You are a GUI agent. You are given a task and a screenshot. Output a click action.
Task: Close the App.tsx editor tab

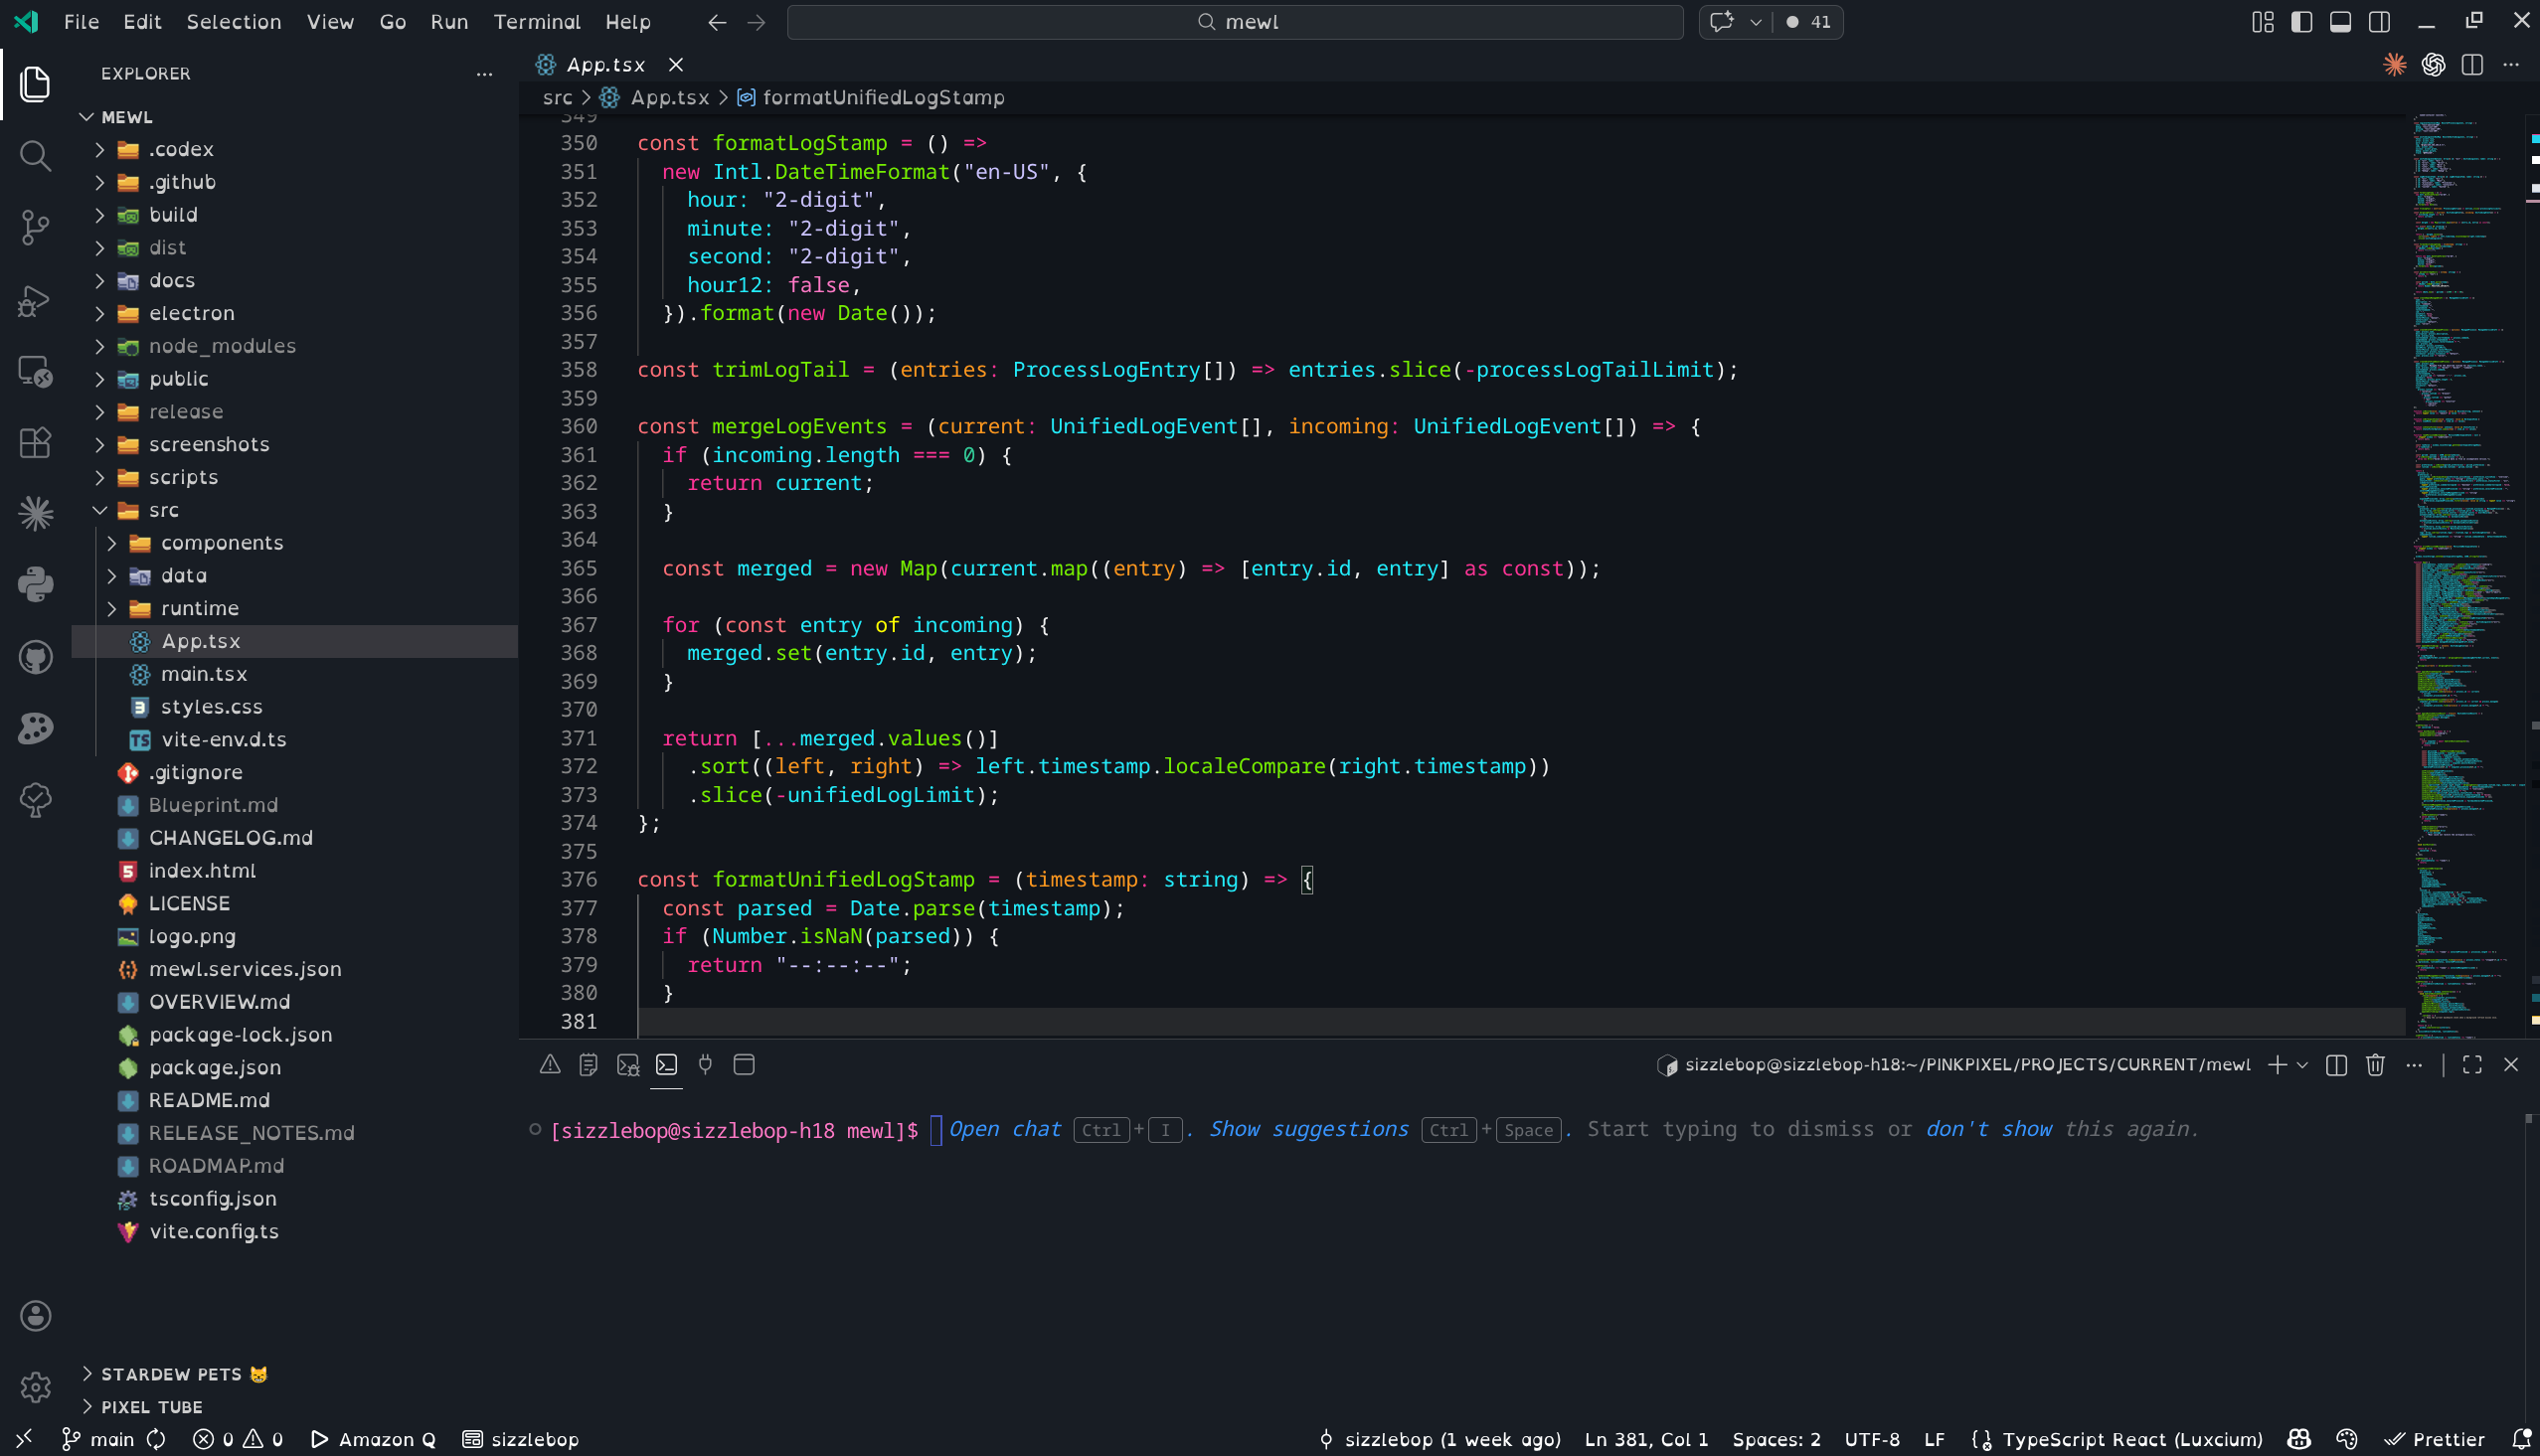(x=676, y=65)
